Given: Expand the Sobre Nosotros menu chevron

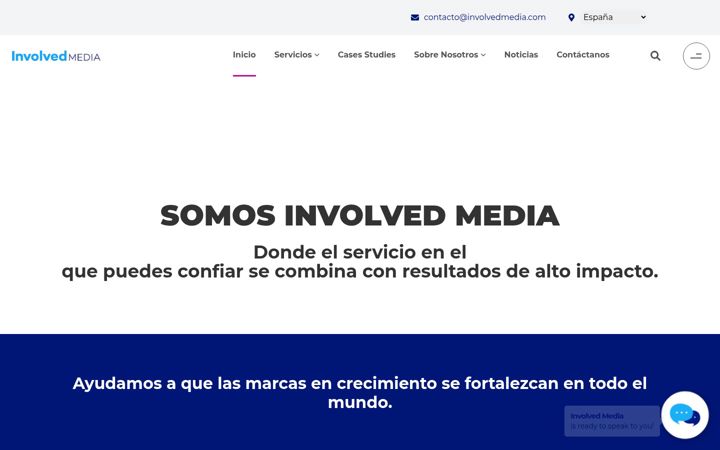Looking at the screenshot, I should click(483, 55).
